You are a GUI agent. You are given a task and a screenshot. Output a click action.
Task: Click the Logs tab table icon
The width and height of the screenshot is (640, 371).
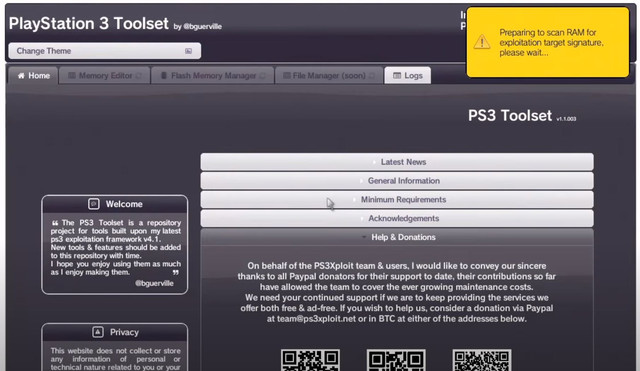point(397,76)
